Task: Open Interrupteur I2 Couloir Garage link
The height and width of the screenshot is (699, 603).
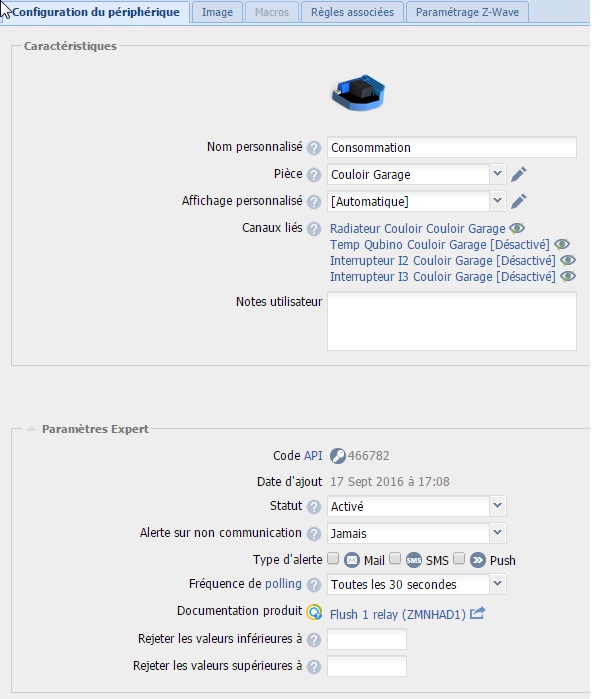Action: 443,261
